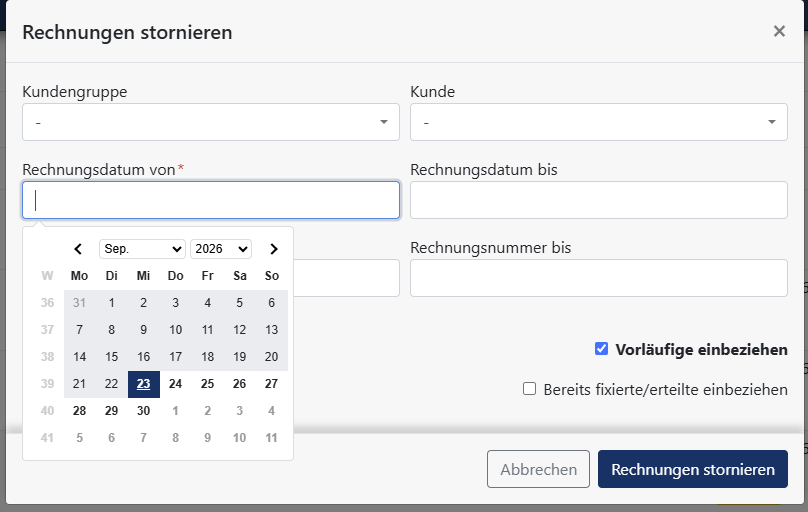Choose September 27 in the calendar

point(272,384)
